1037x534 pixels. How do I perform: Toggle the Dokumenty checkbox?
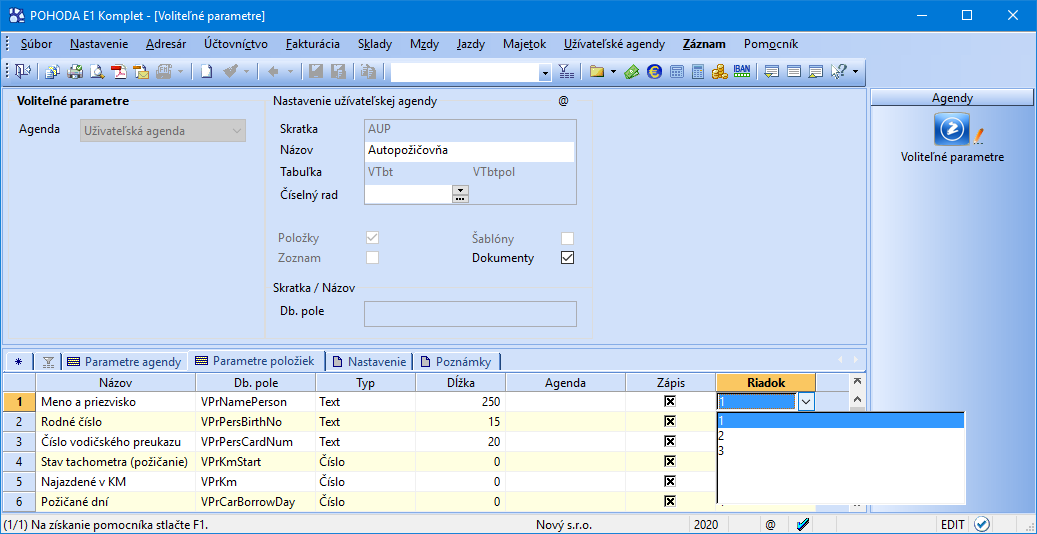[567, 258]
